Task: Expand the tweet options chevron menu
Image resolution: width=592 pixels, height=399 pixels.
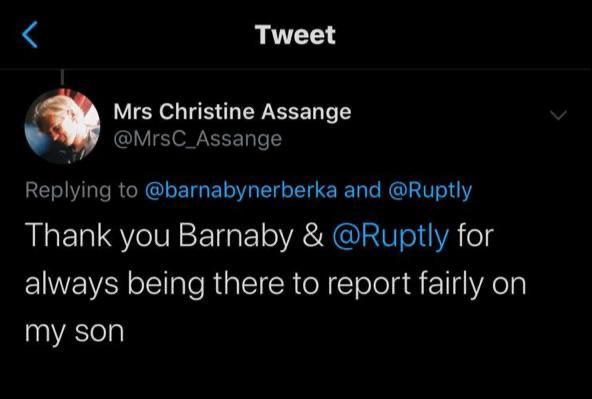Action: coord(558,115)
